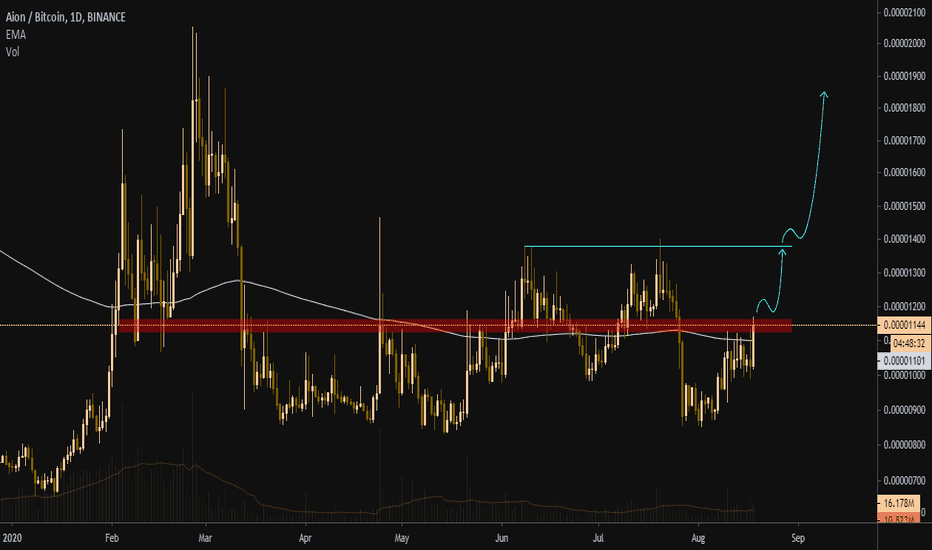Click the Sep label on time axis
The width and height of the screenshot is (932, 550).
coord(798,538)
